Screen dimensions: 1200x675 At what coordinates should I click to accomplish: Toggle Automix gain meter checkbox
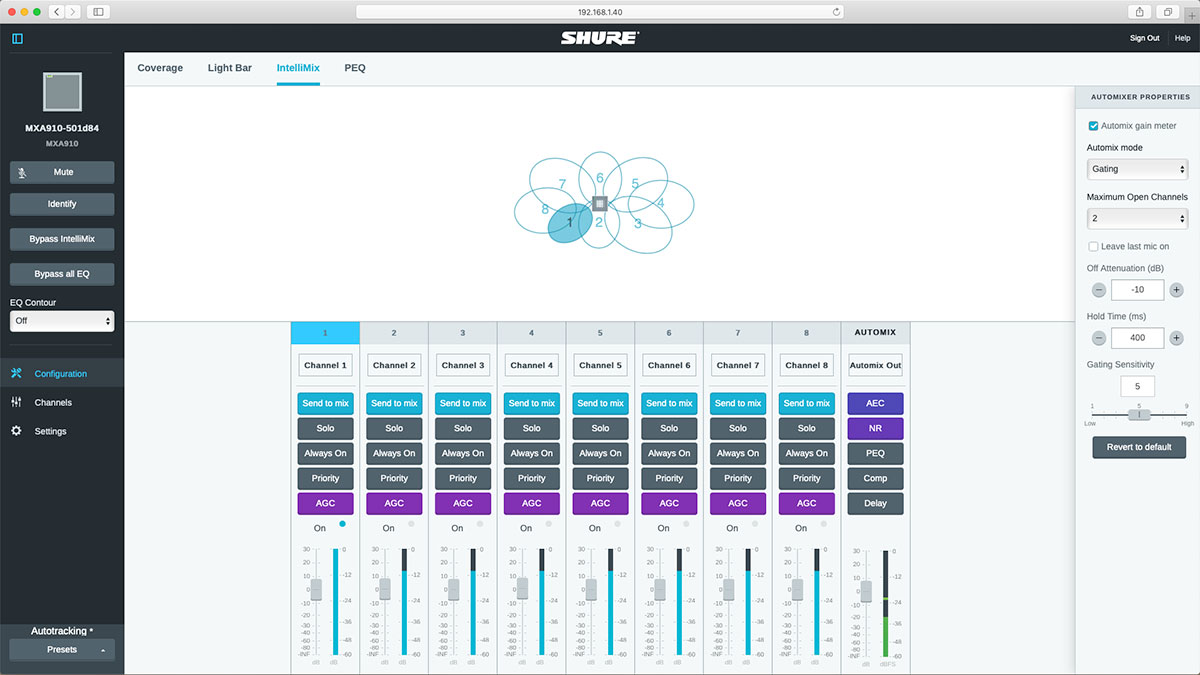click(1093, 126)
